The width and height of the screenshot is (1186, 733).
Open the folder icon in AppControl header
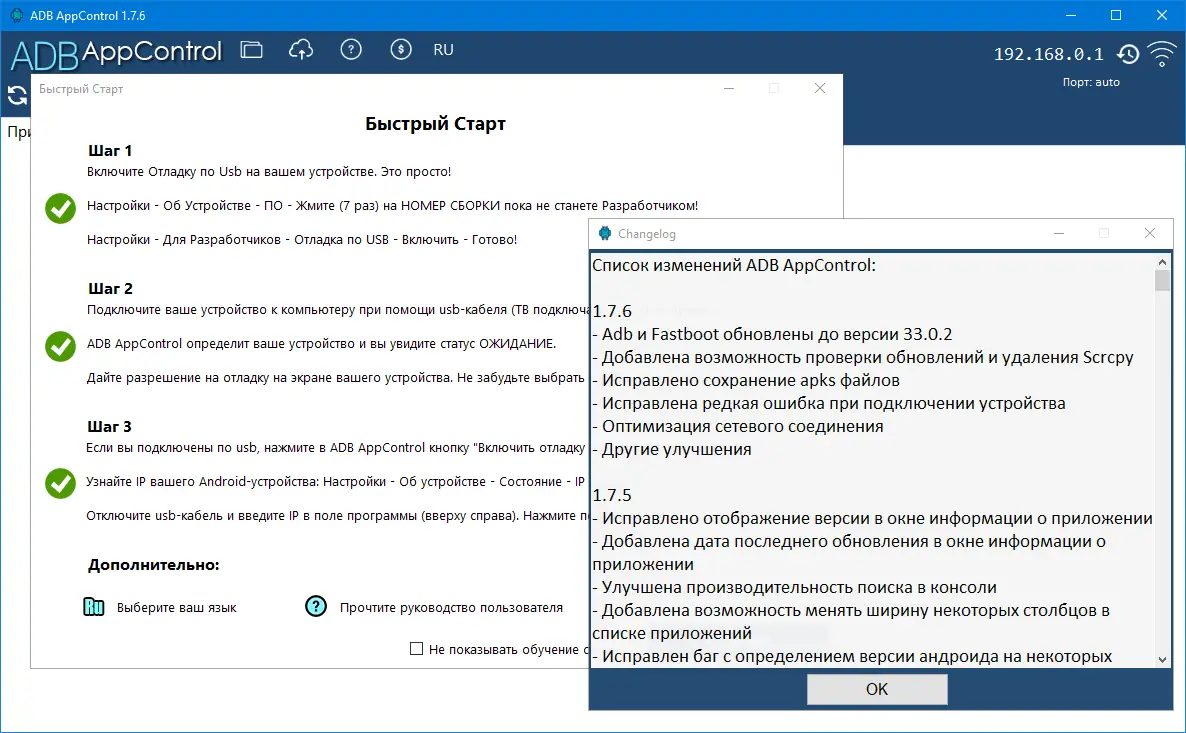tap(251, 50)
